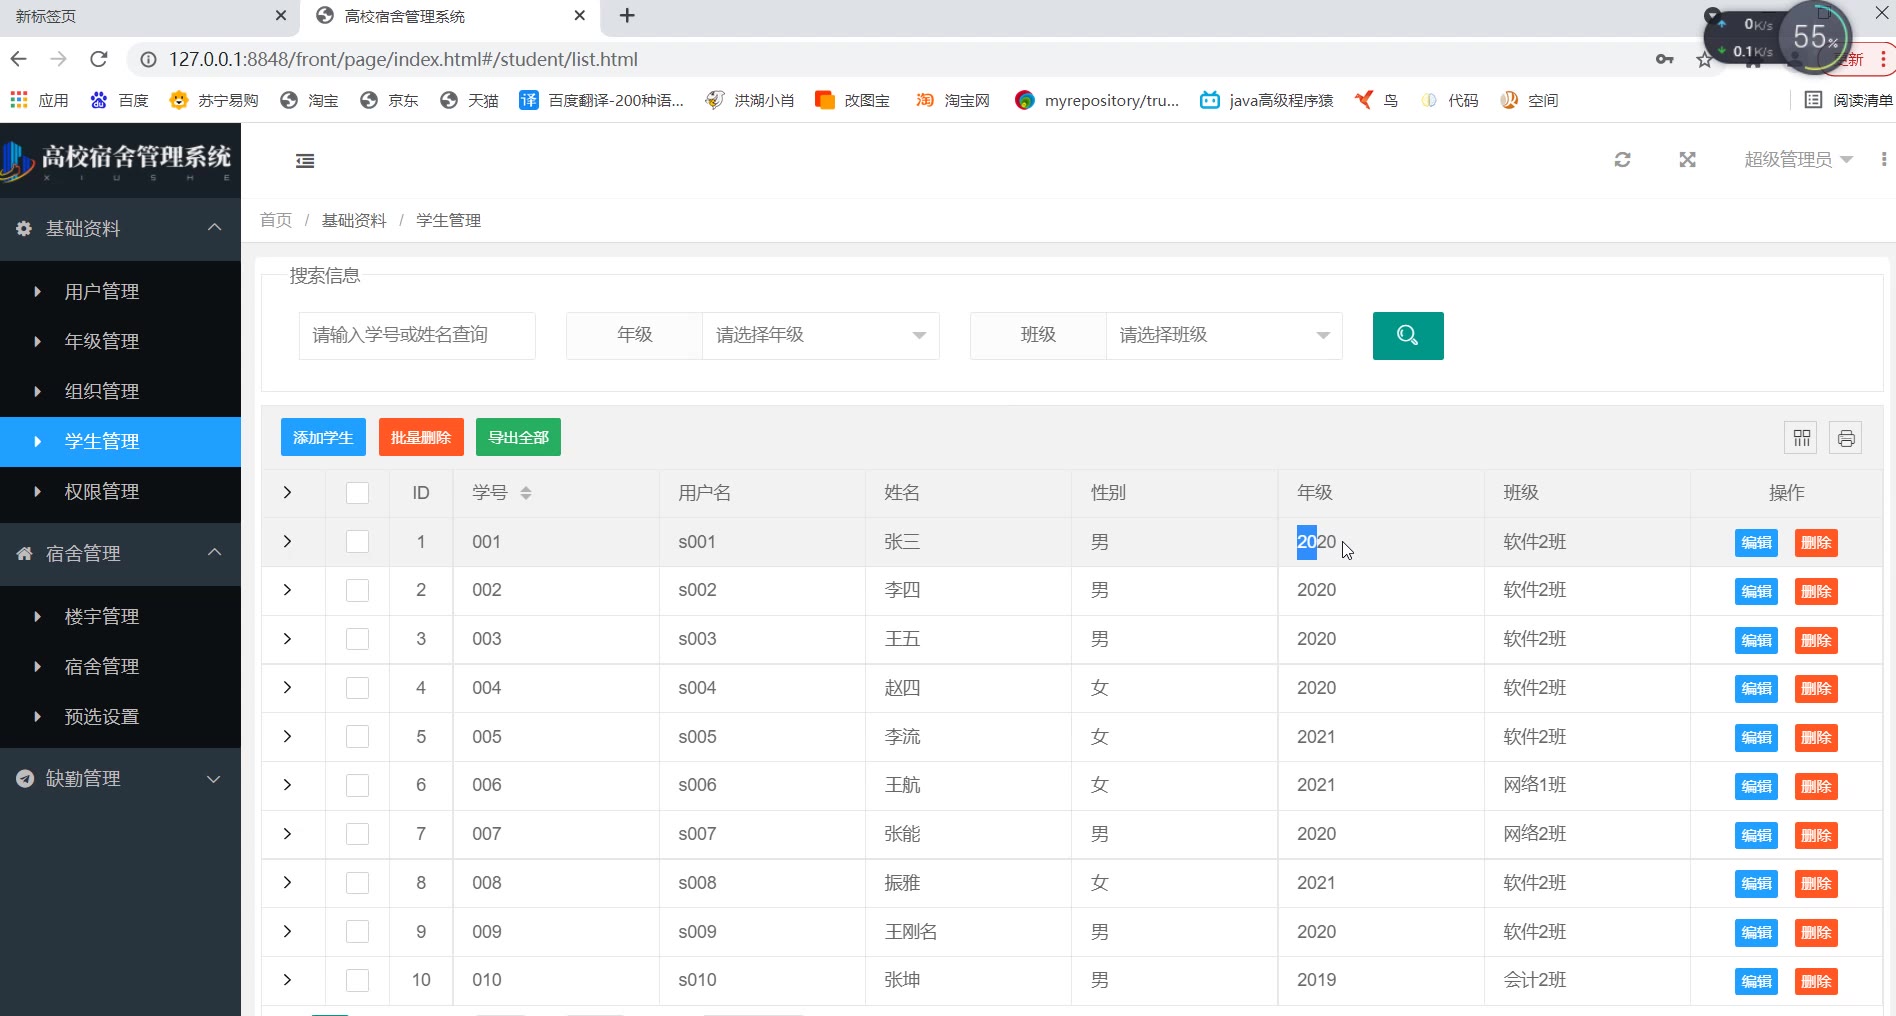Viewport: 1896px width, 1016px height.
Task: Open the 请选择年级 grade dropdown
Action: [x=820, y=336]
